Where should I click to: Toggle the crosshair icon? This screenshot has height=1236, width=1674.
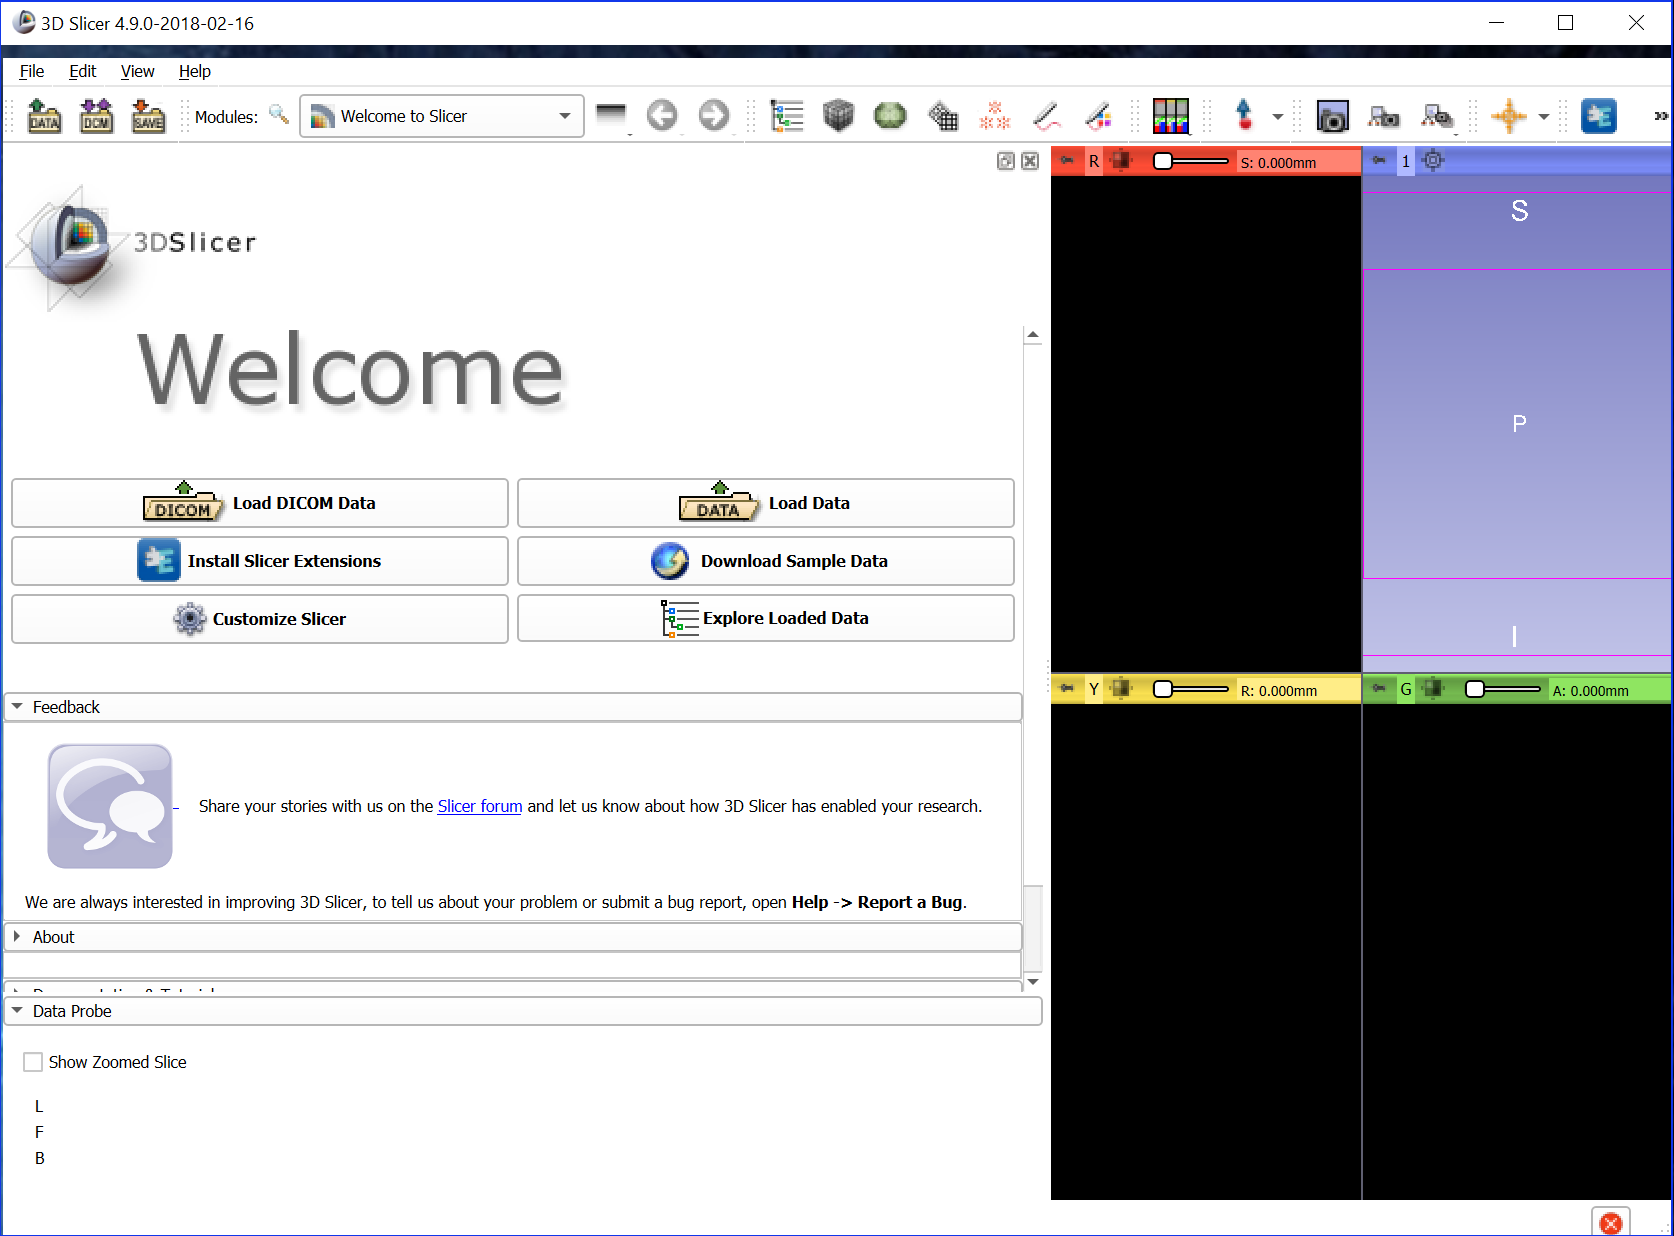(1509, 116)
